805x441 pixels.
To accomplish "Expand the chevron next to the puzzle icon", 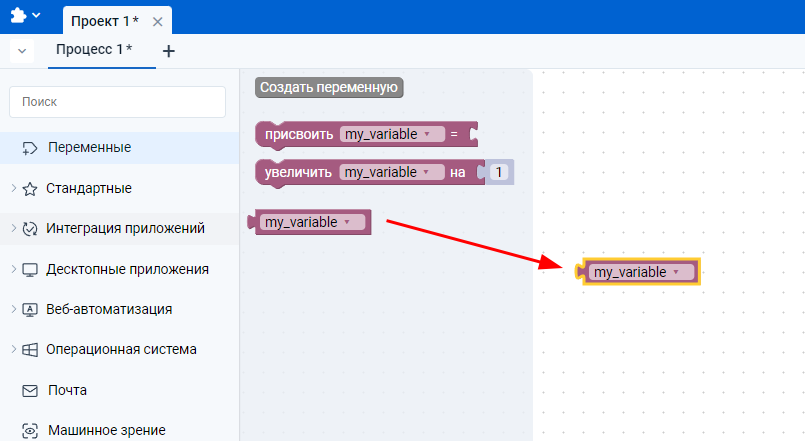I will (x=36, y=15).
